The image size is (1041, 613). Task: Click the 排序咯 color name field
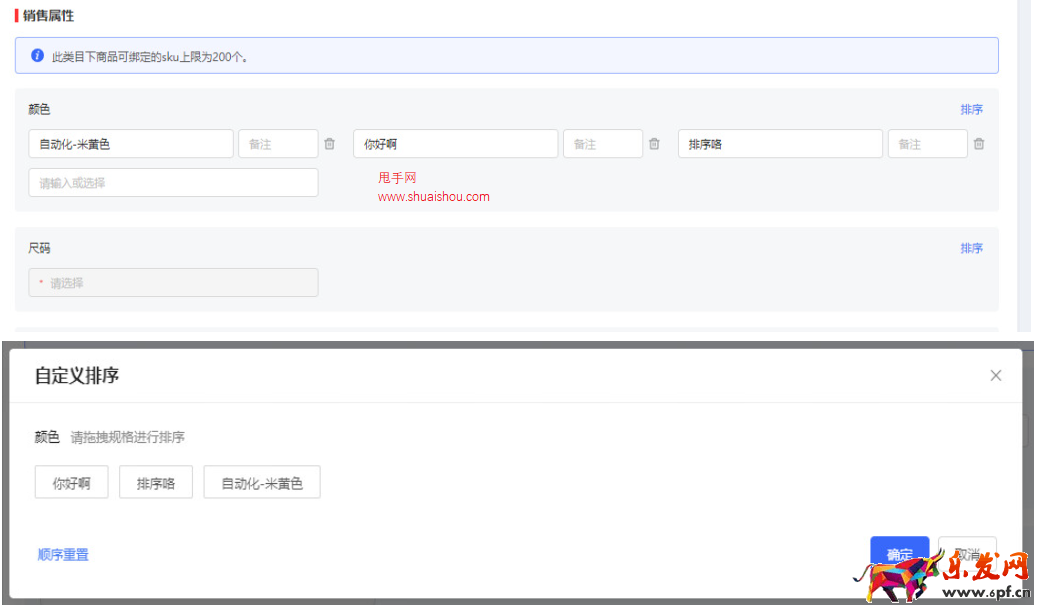[780, 144]
